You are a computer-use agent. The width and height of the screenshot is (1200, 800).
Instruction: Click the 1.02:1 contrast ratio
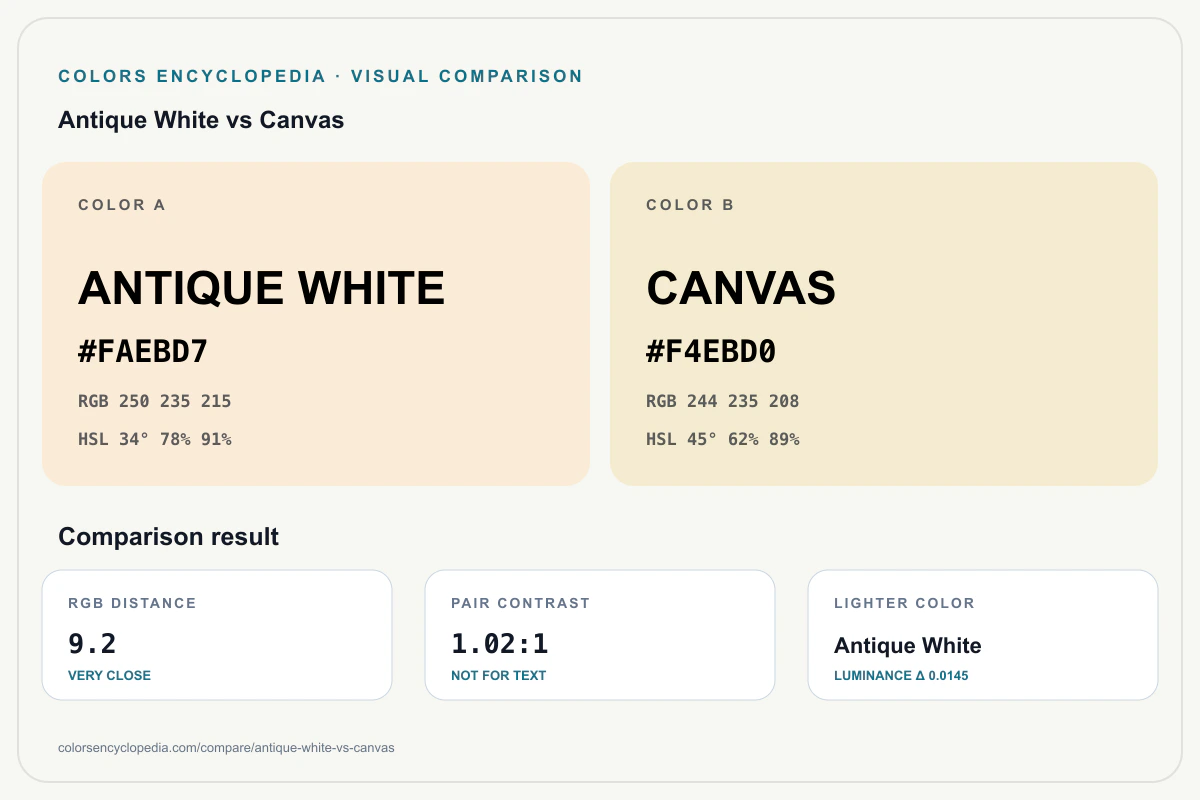(500, 643)
